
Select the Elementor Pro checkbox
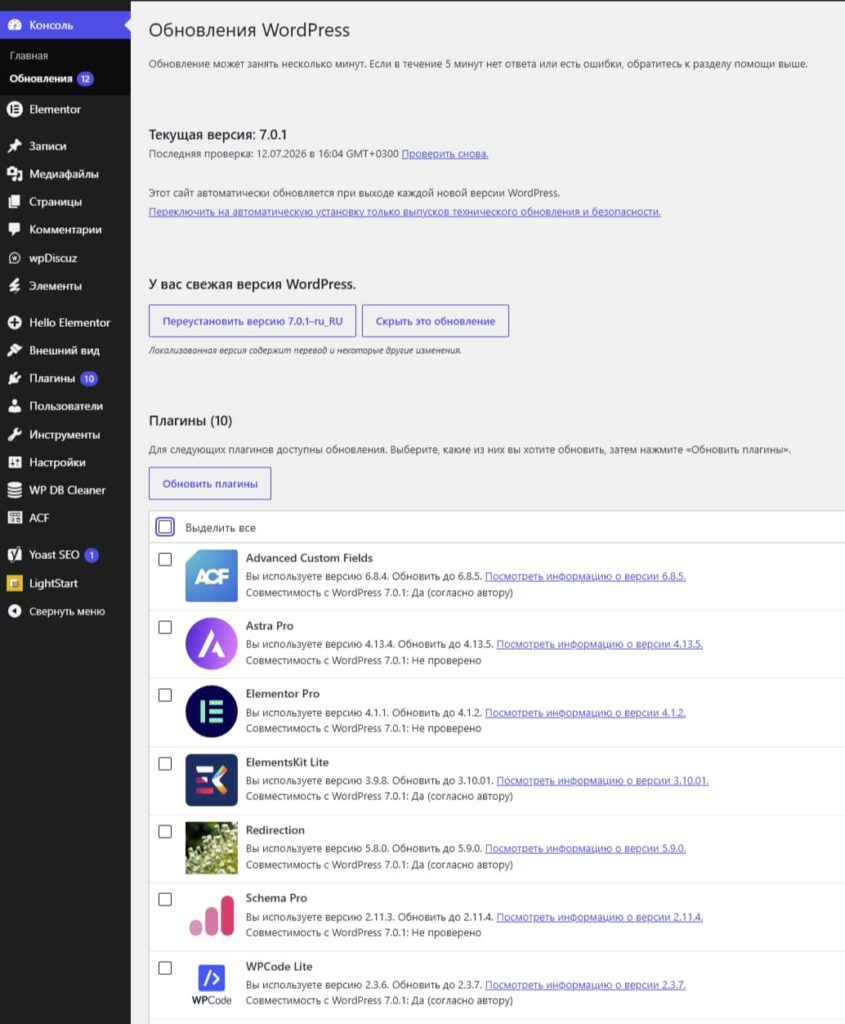pos(165,695)
